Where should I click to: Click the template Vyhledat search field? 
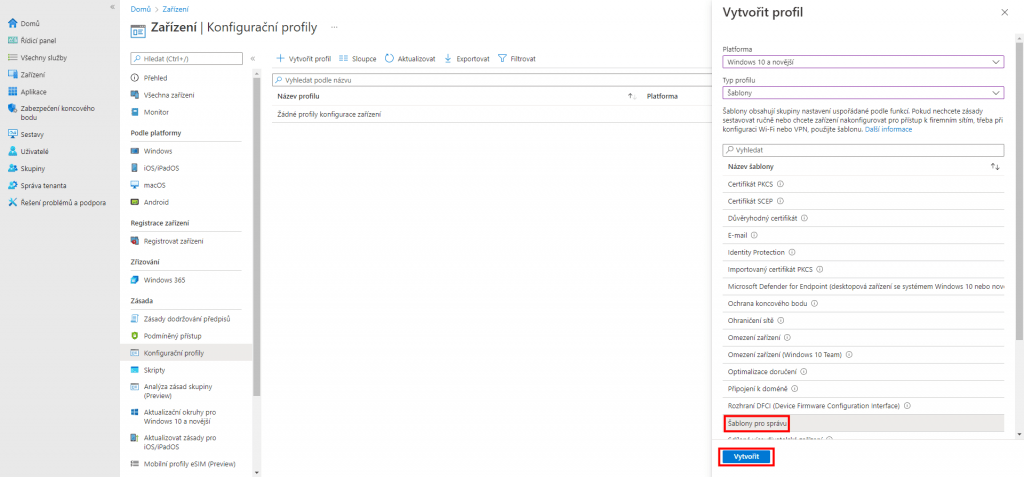(x=862, y=150)
